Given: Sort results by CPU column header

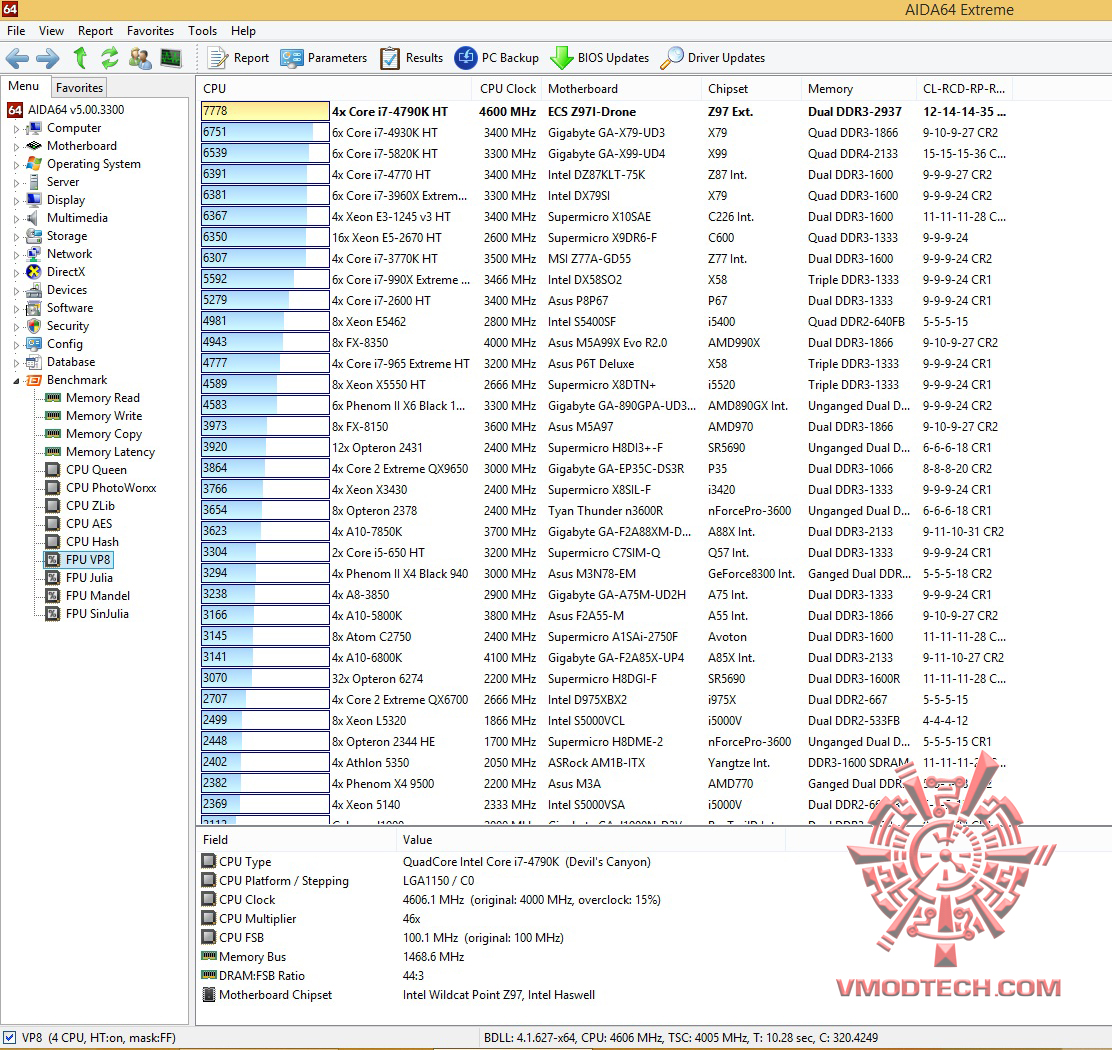Looking at the screenshot, I should tap(333, 89).
